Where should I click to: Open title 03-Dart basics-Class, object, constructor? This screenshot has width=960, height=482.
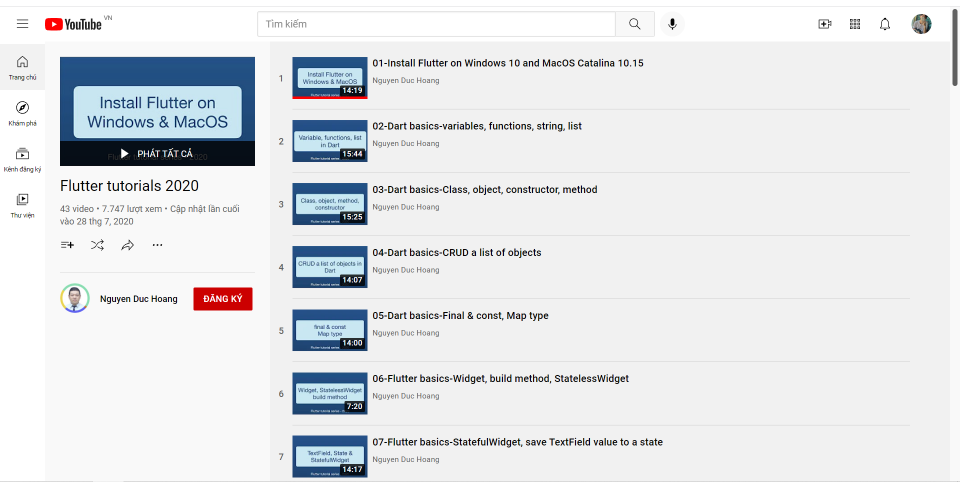pos(485,189)
